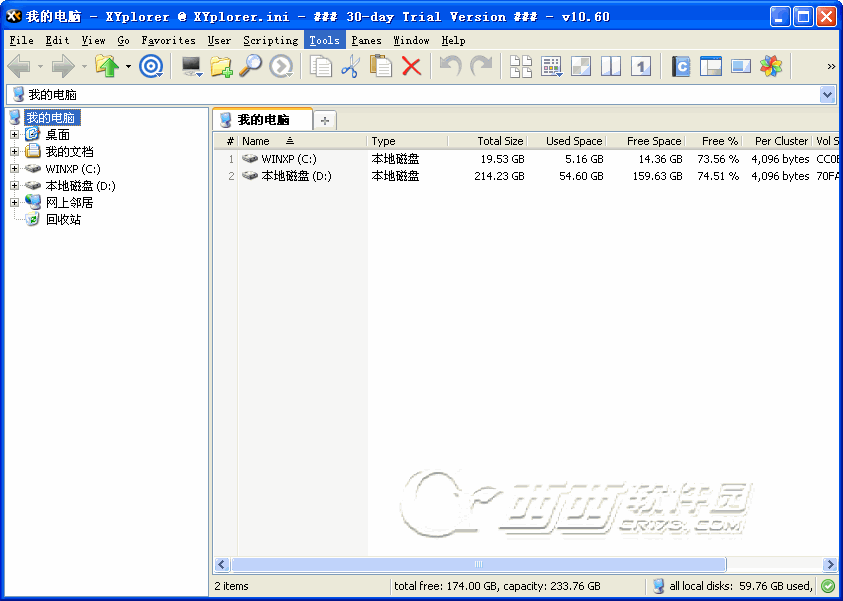Open the Panes menu
Screen dimensions: 843x601
tap(366, 40)
